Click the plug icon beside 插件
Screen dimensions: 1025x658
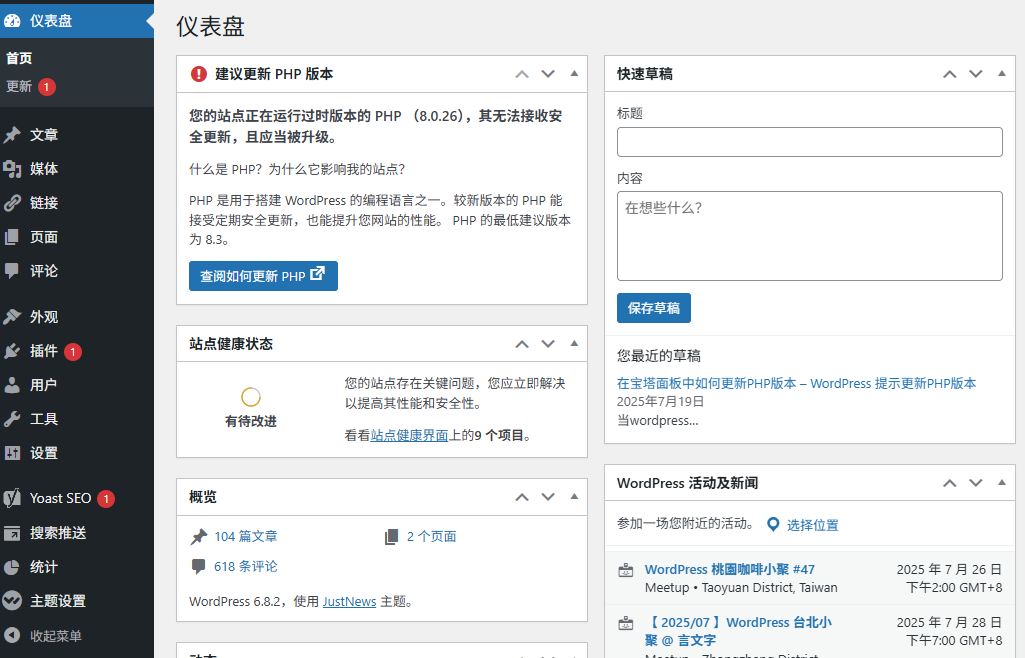click(12, 351)
